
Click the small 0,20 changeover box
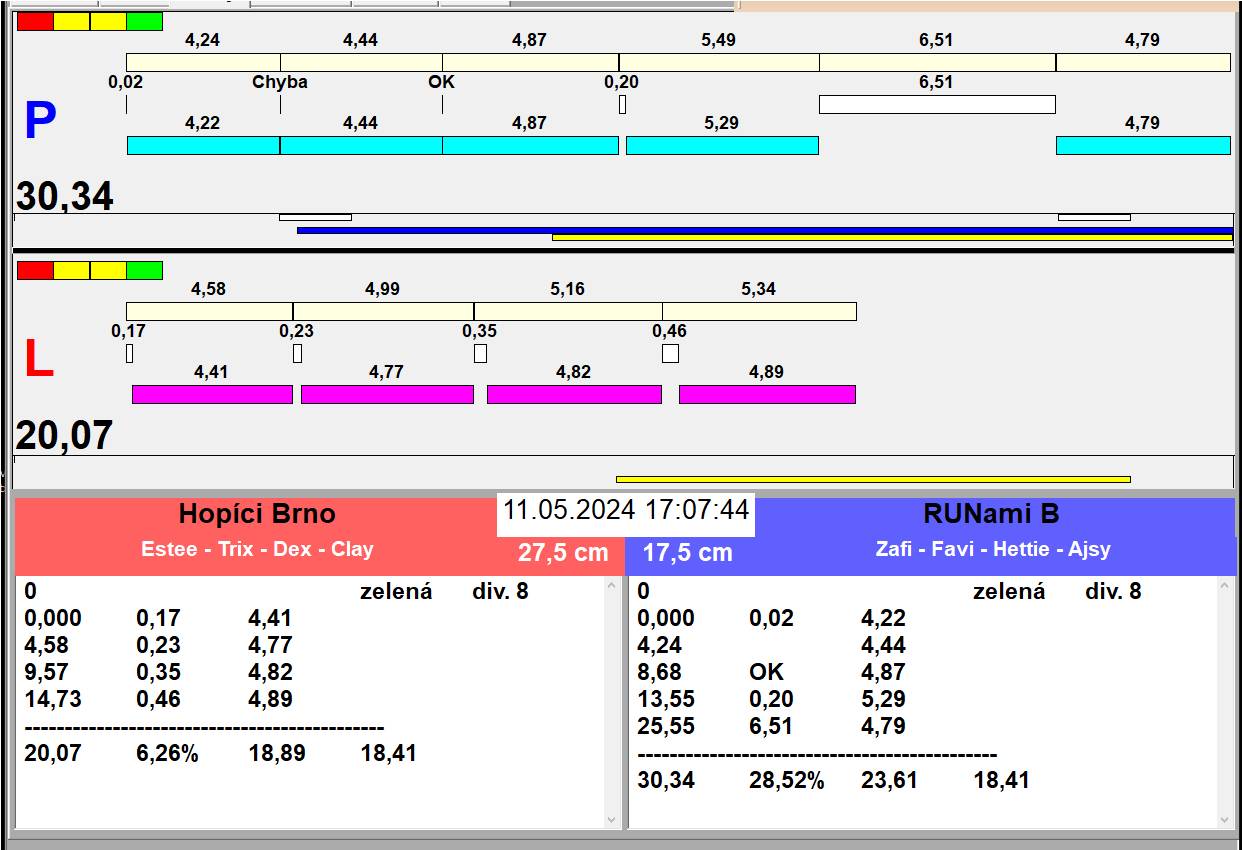click(622, 104)
